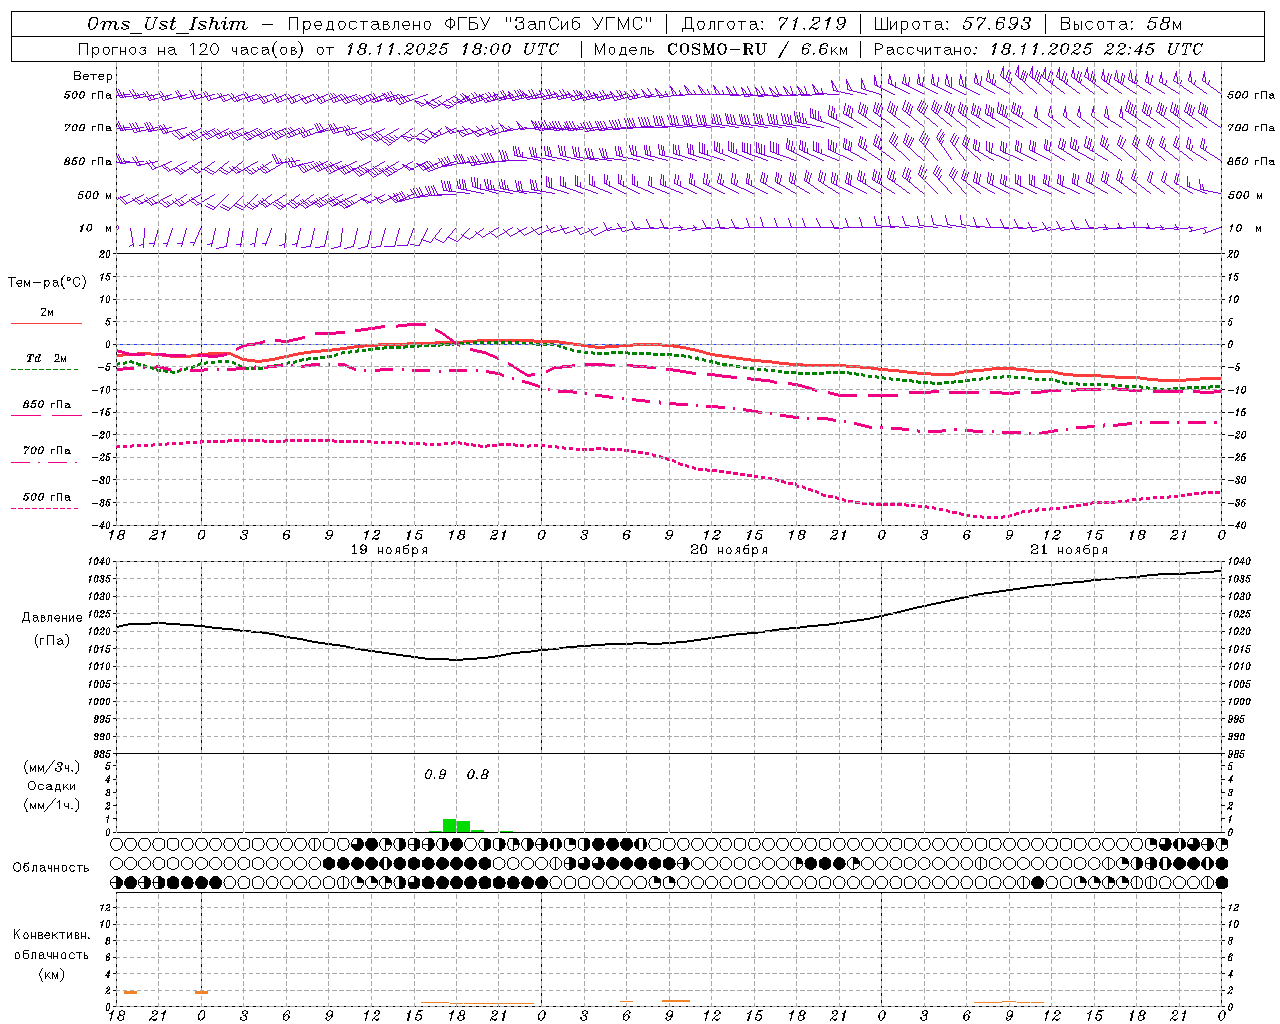Click the Модель COSMO-RU / 6.6км label
Viewport: 1280px width, 1024px height.
[720, 49]
